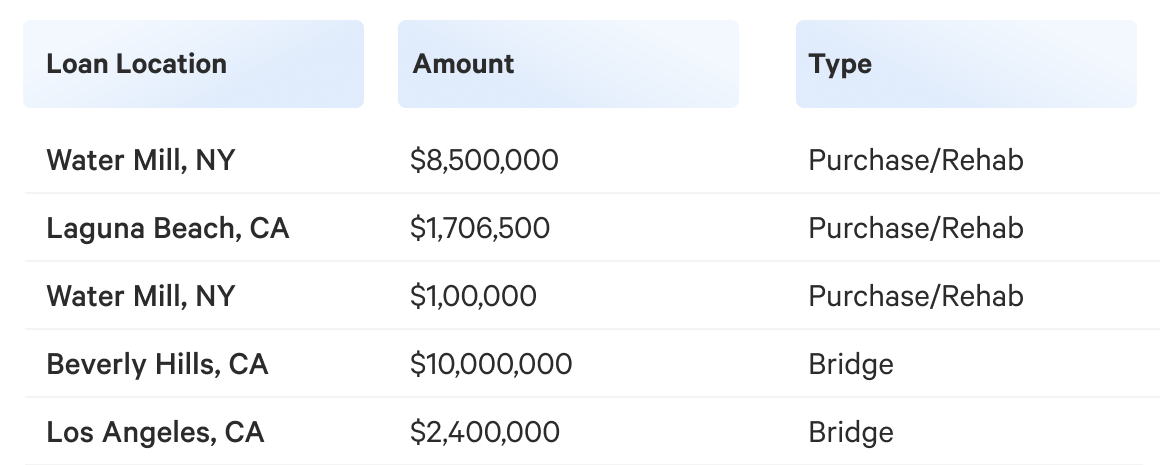Click the $10,000,000 amount cell

491,364
